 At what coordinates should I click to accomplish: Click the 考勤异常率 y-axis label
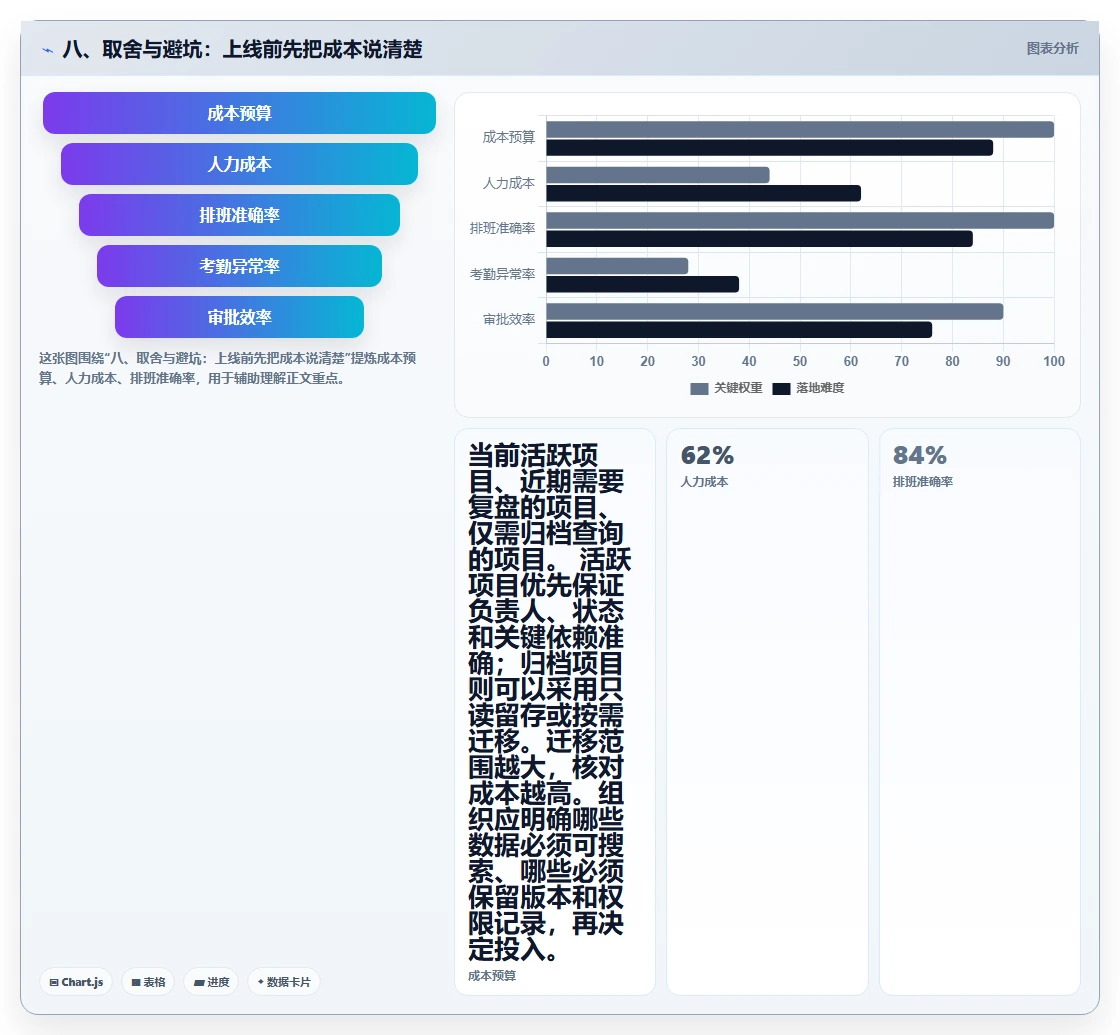(x=502, y=274)
